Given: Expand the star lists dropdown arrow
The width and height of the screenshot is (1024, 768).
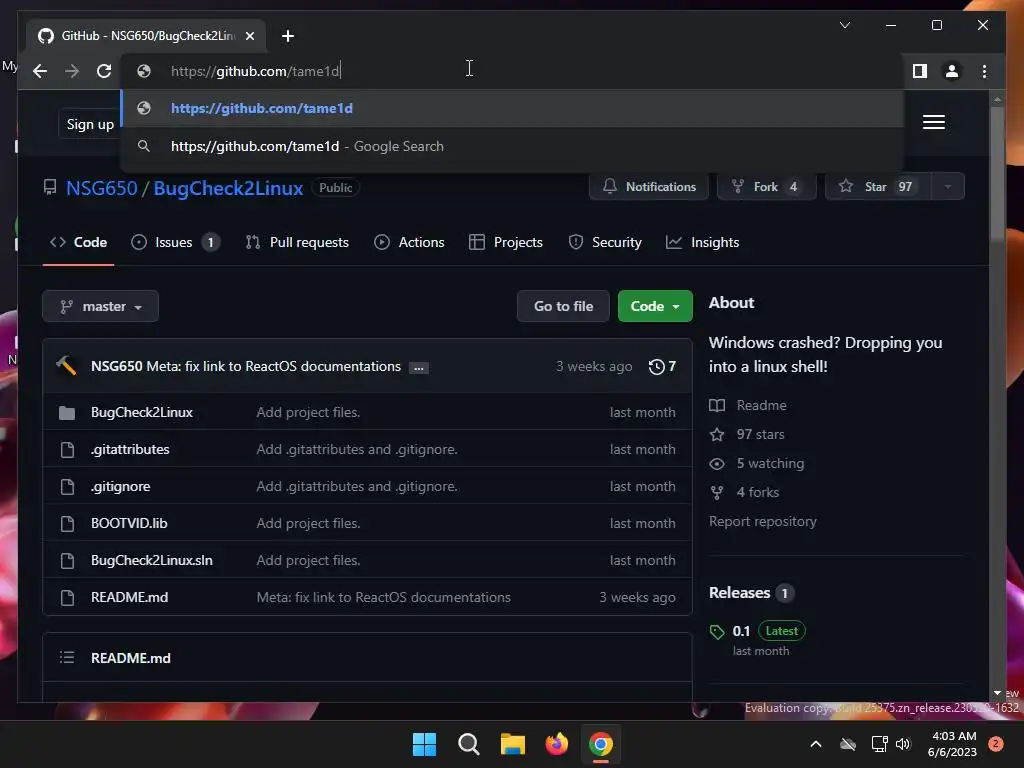Looking at the screenshot, I should coord(948,187).
